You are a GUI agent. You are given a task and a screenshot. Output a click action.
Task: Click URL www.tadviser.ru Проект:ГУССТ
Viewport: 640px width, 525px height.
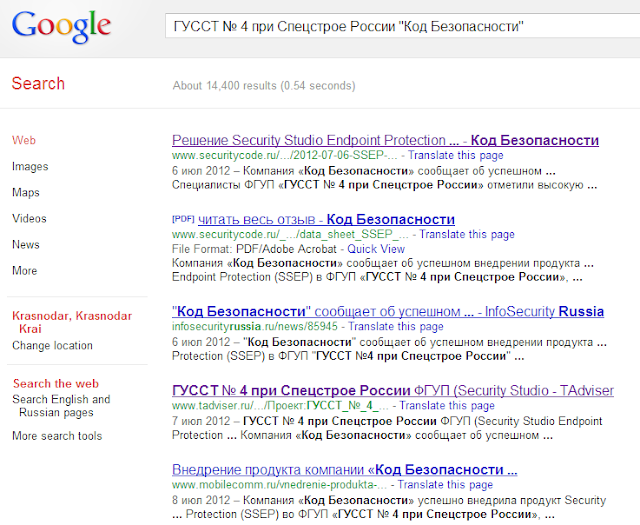(x=280, y=406)
